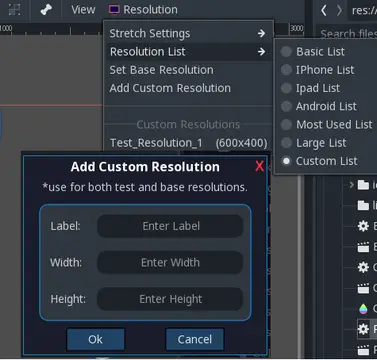Select the Most Used List radio option

tap(327, 125)
